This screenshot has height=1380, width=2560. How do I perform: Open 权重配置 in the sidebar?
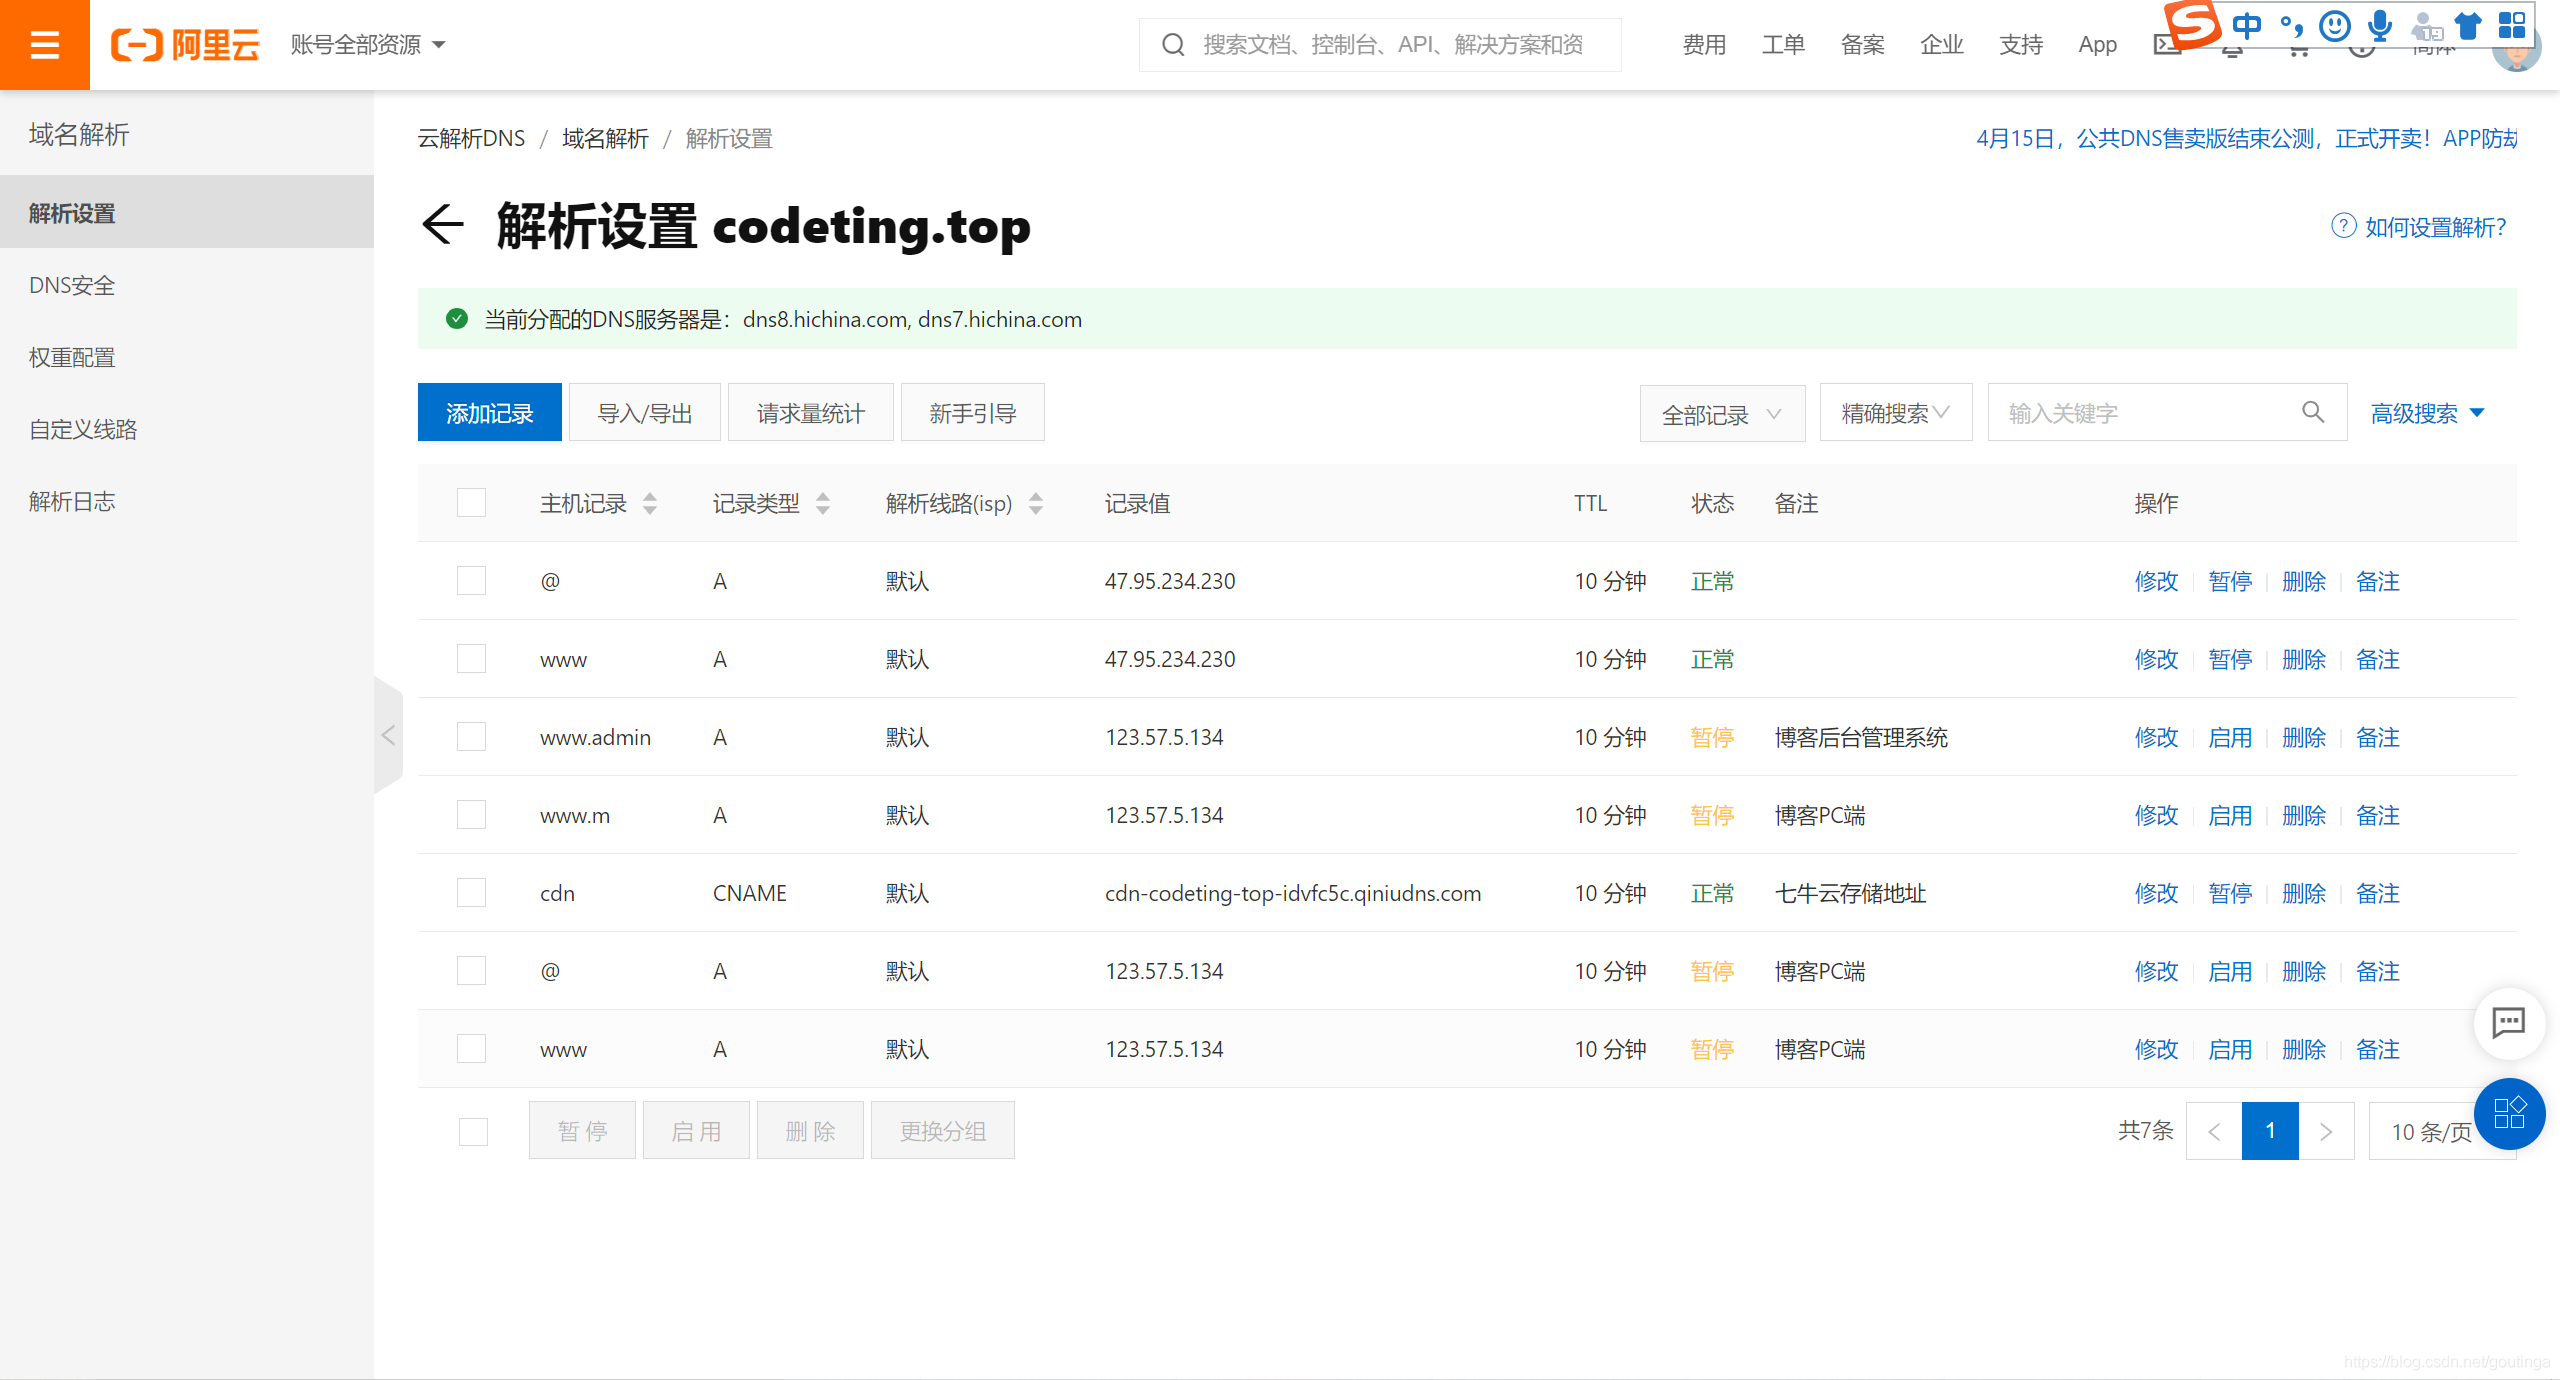[187, 357]
